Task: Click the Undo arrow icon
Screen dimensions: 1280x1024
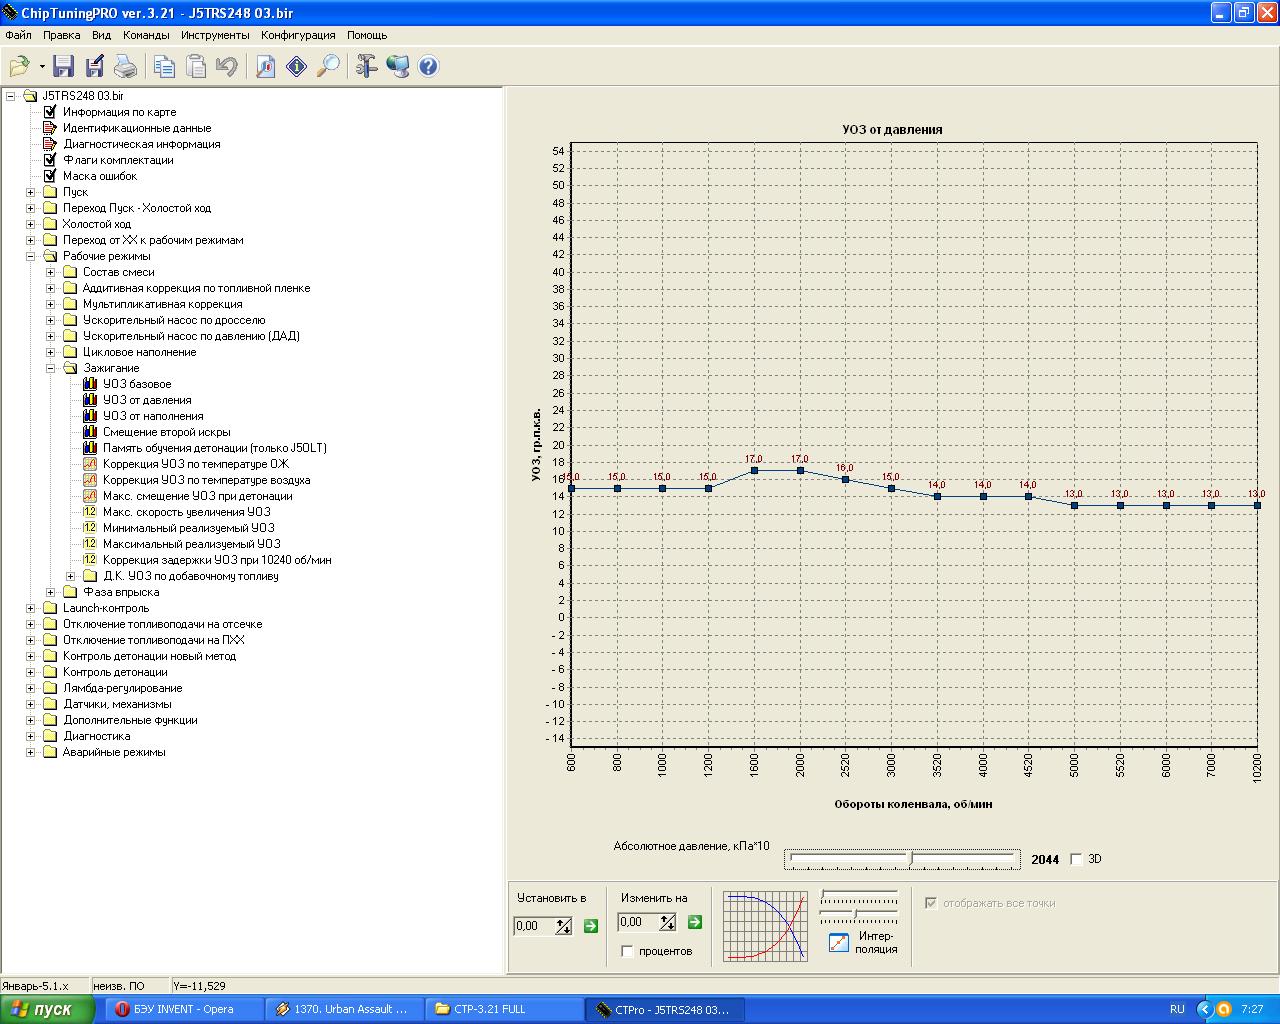Action: tap(227, 67)
